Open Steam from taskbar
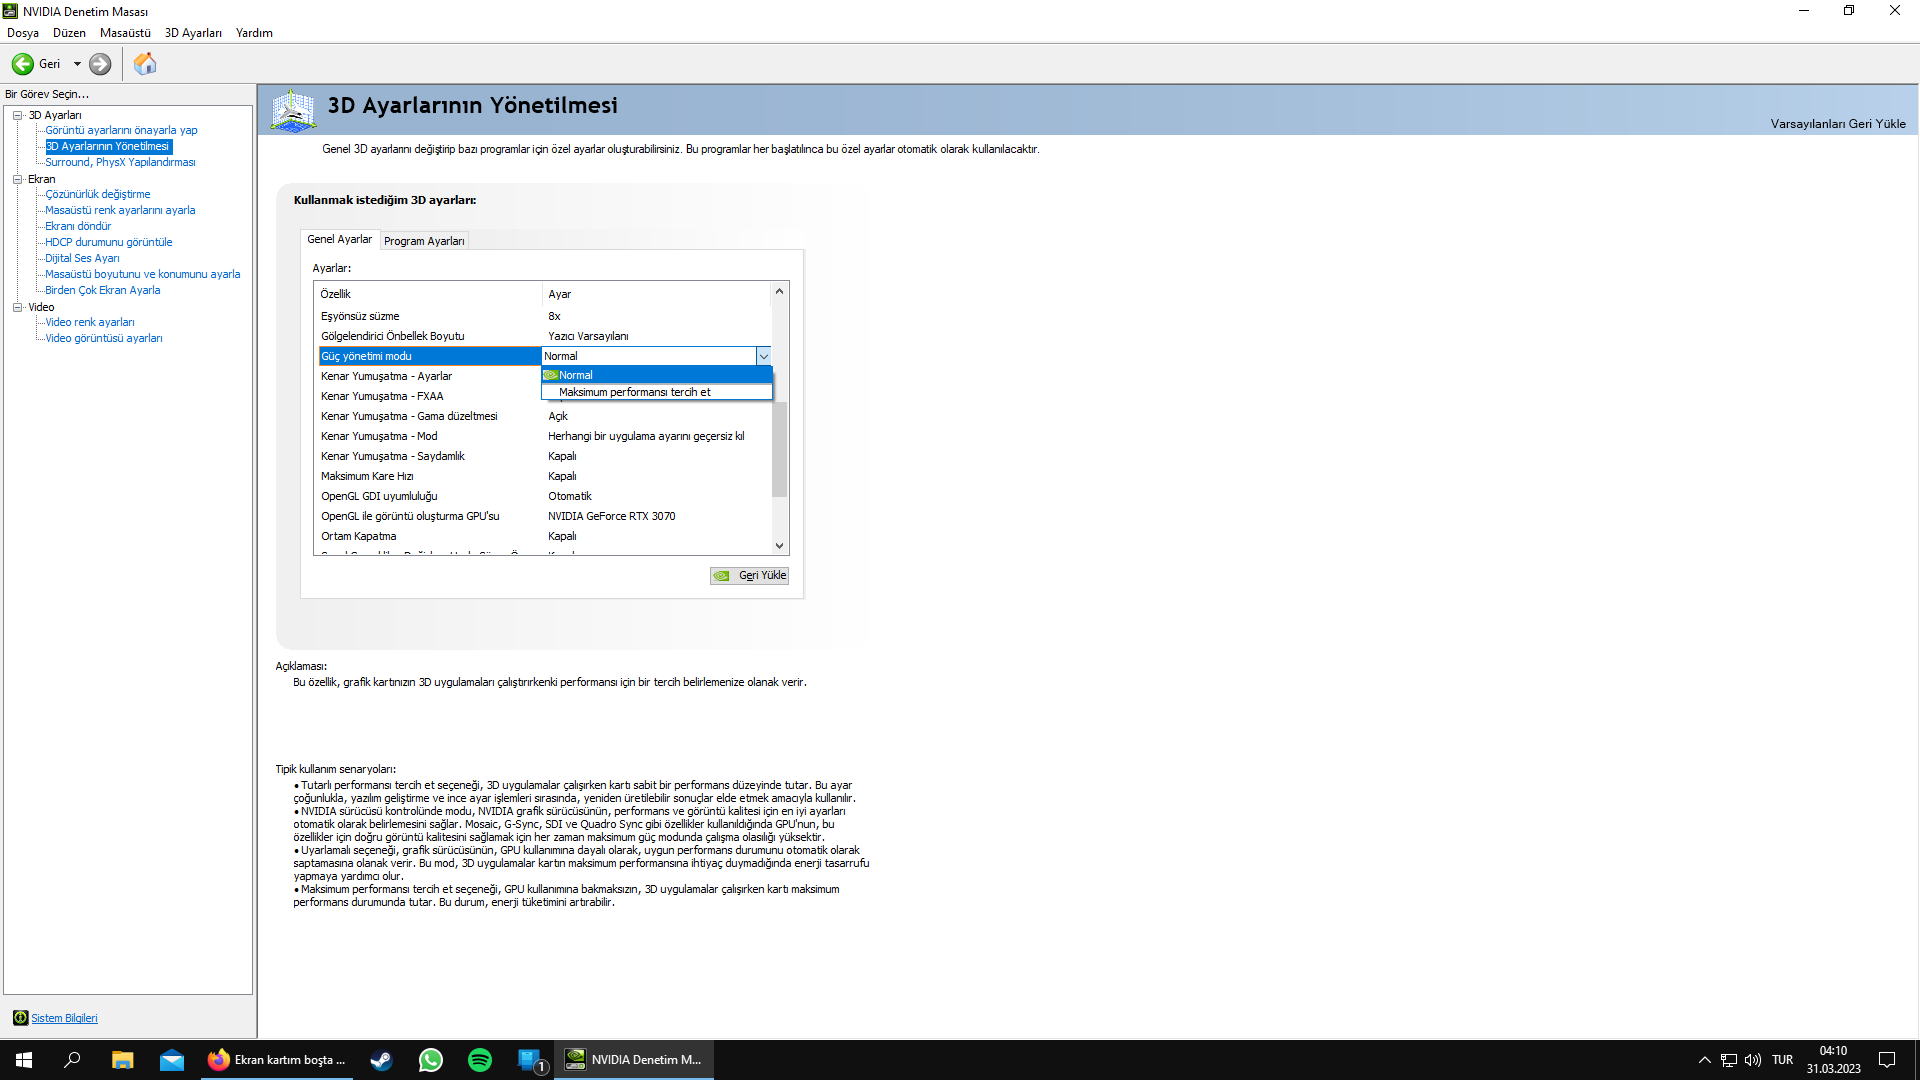 pyautogui.click(x=381, y=1060)
